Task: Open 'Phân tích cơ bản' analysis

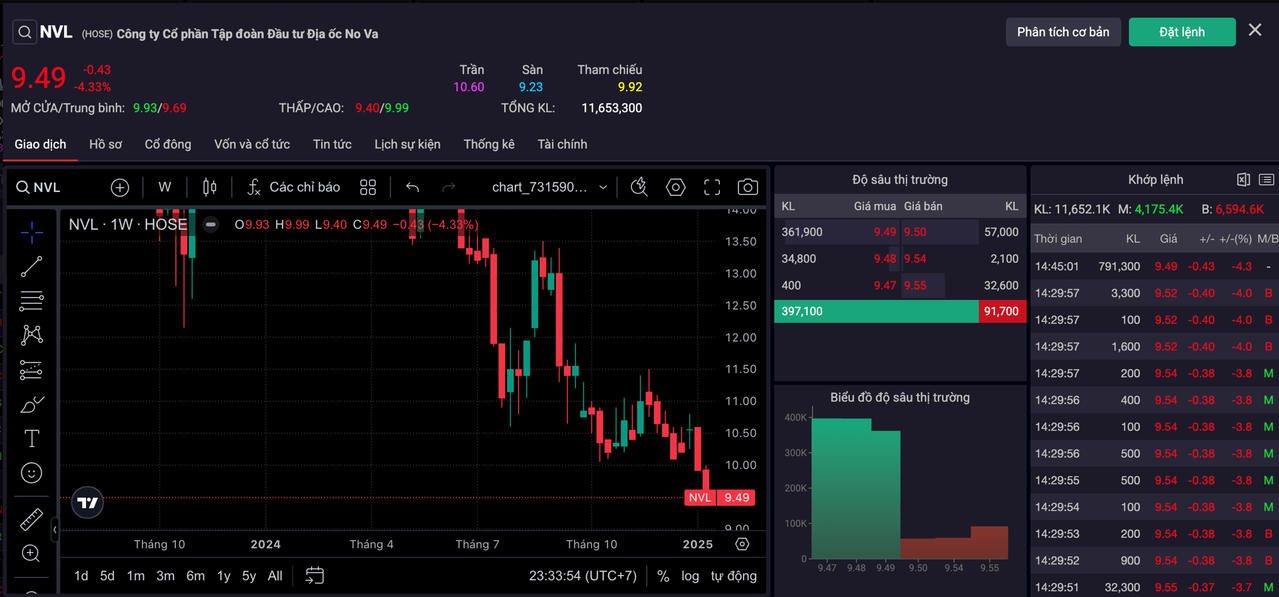Action: click(x=1062, y=32)
